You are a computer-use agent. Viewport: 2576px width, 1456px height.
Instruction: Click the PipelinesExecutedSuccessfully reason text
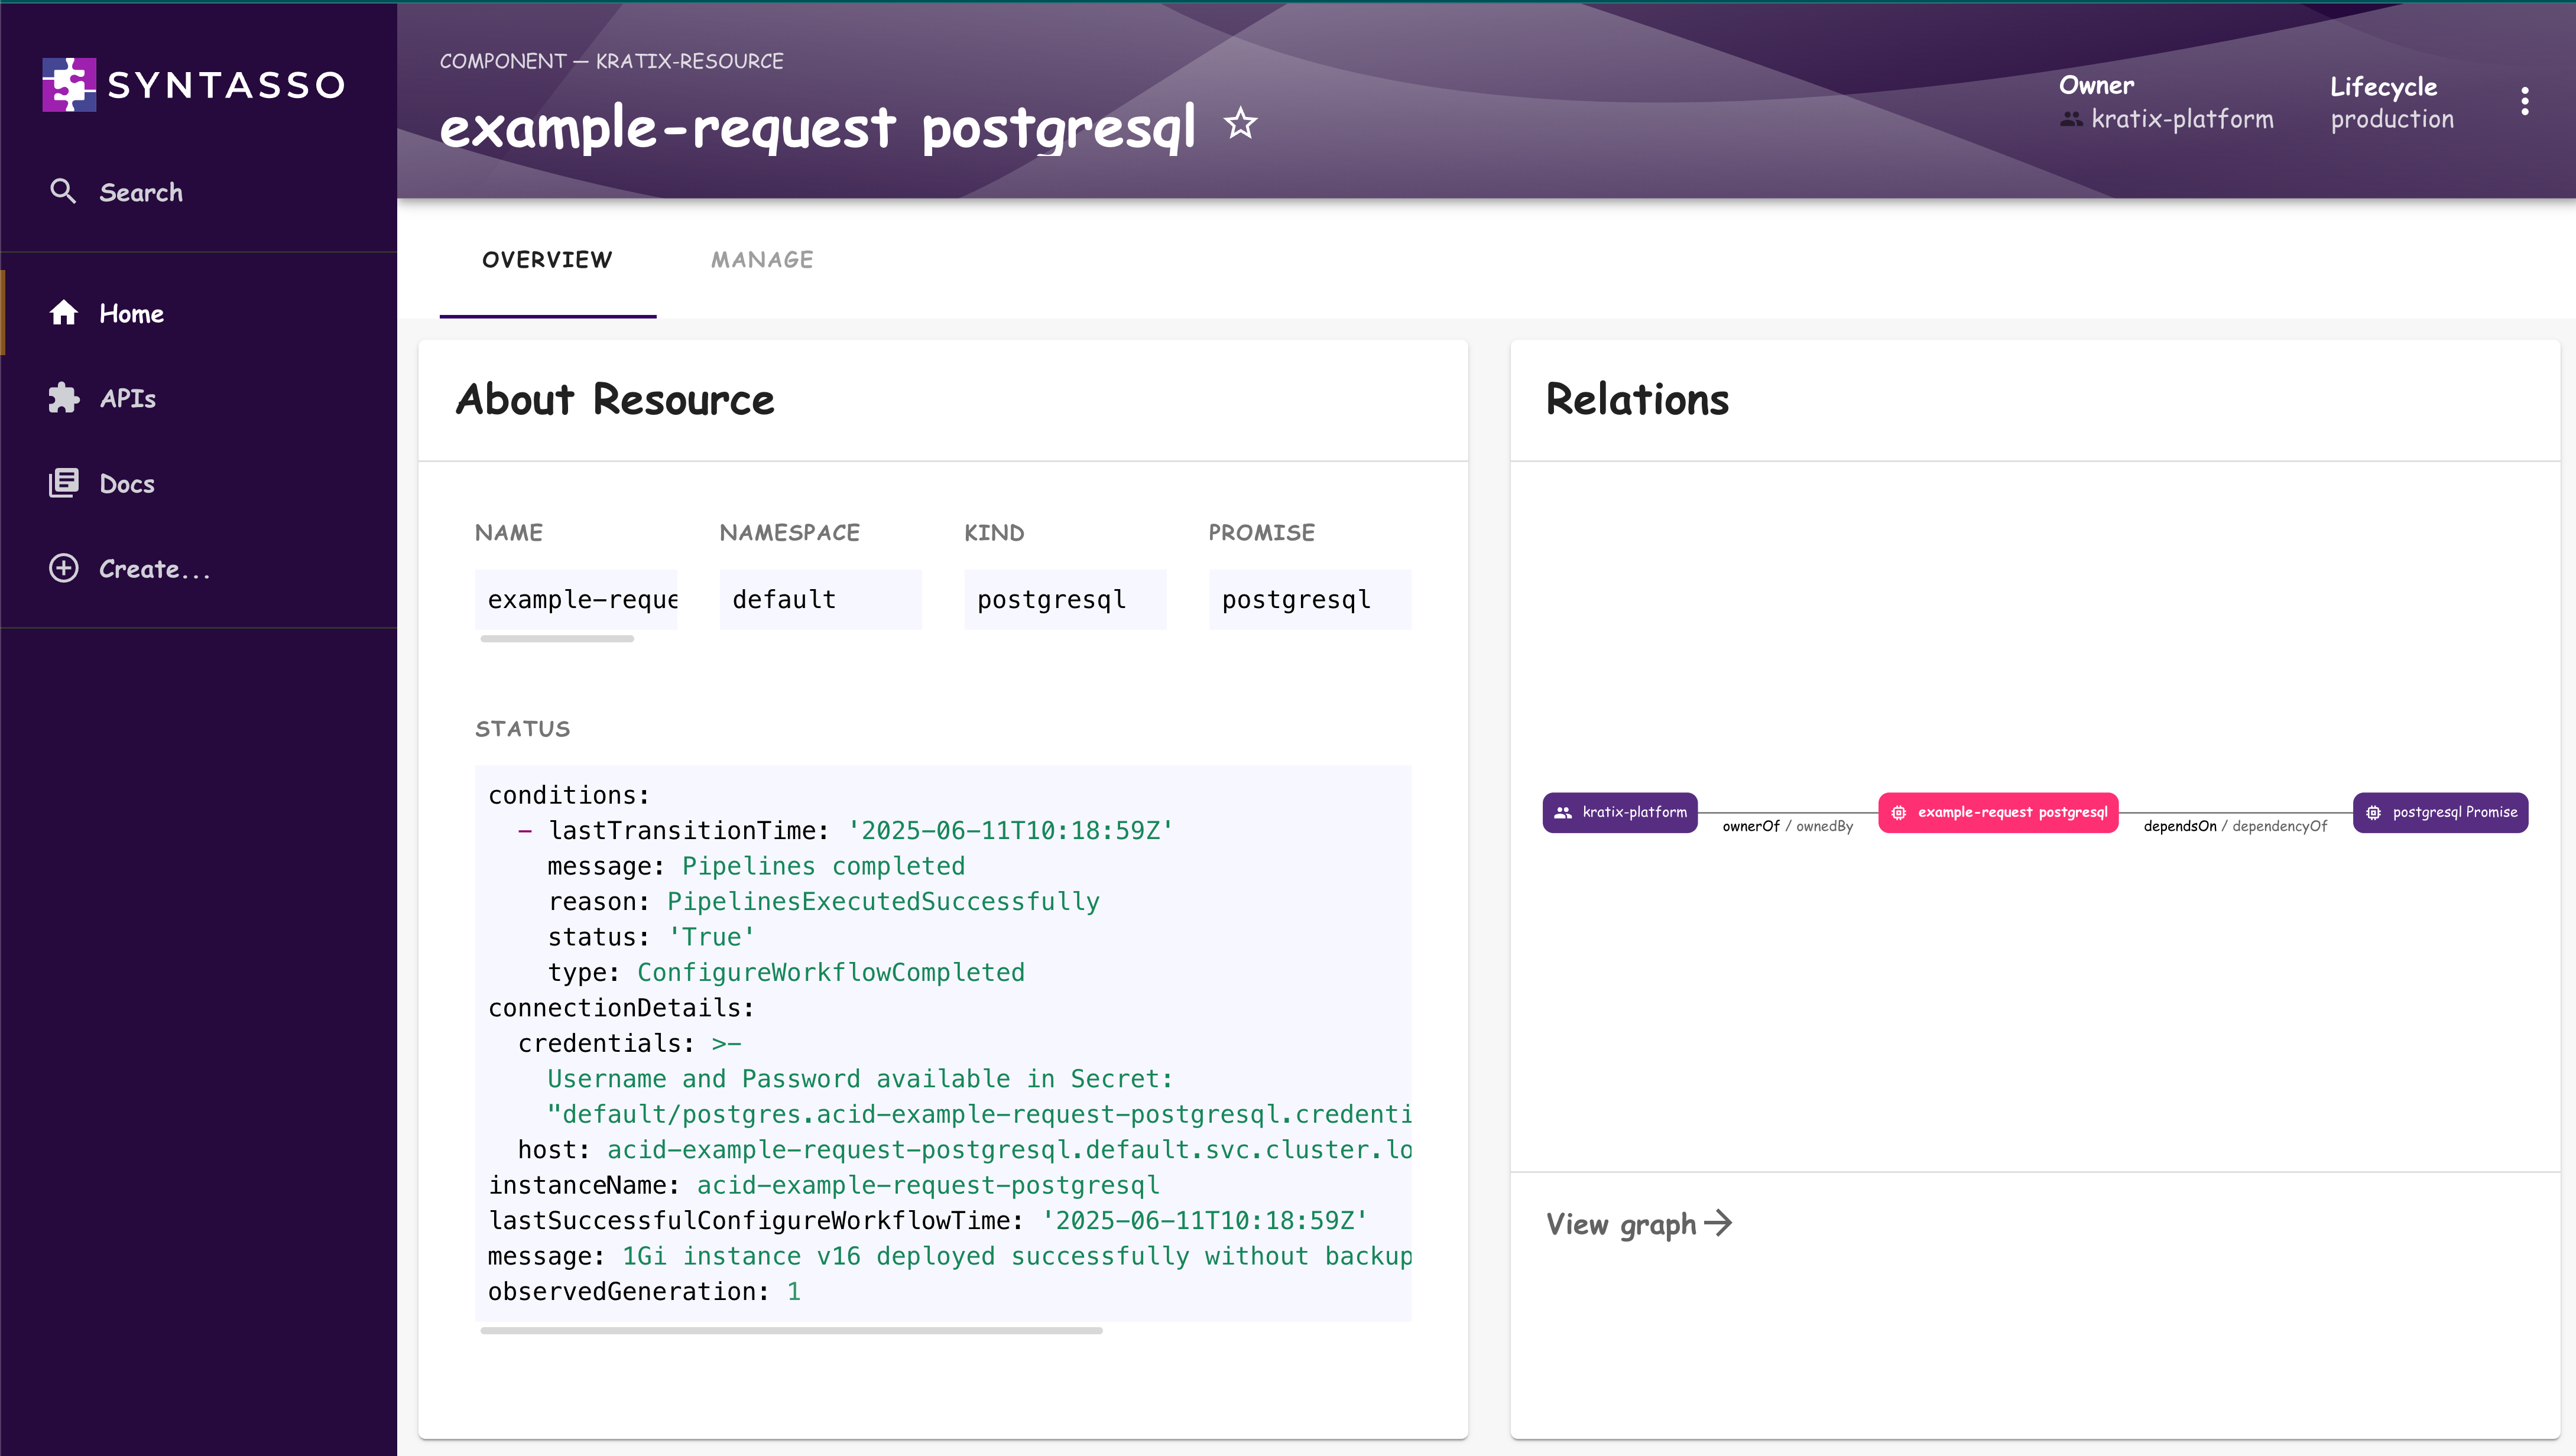click(x=883, y=901)
